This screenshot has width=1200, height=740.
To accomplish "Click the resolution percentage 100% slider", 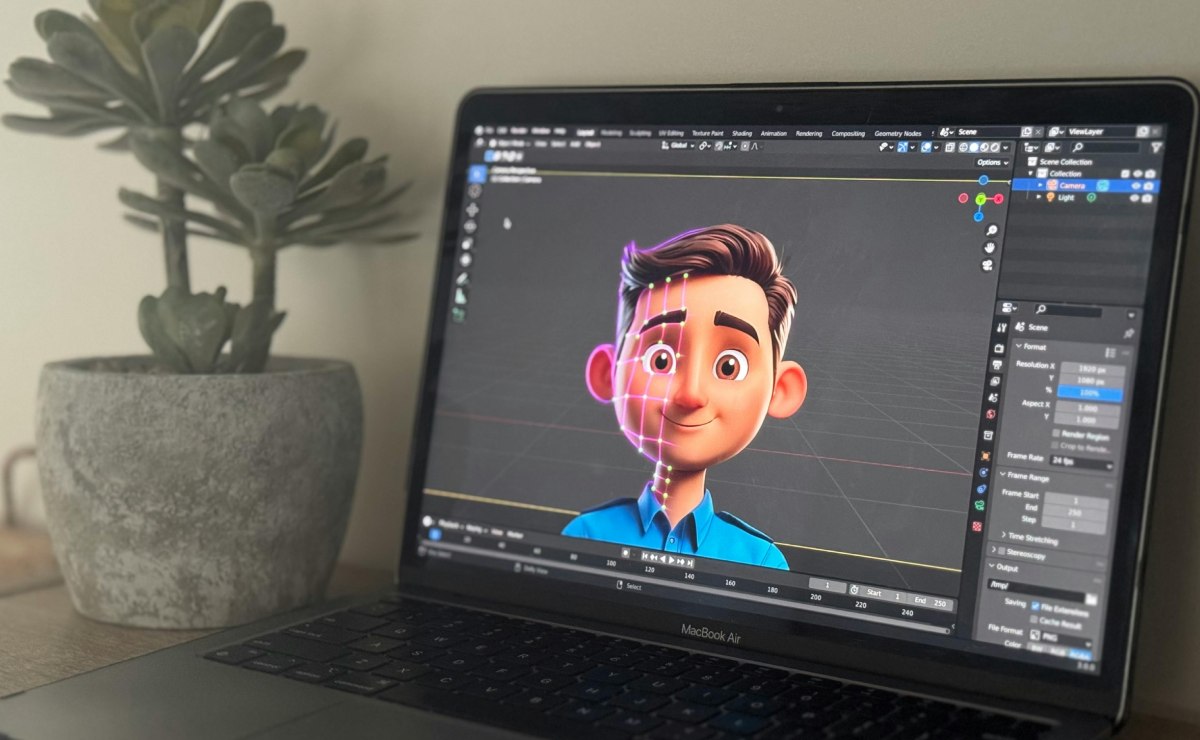I will click(1091, 394).
